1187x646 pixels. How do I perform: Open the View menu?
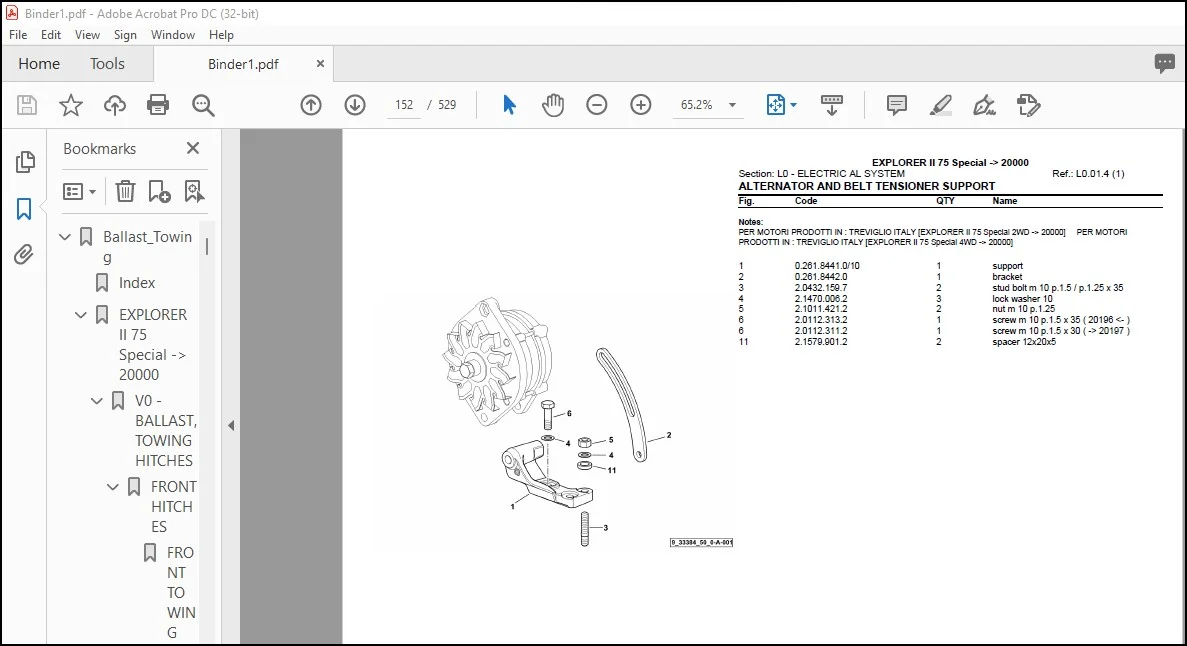click(87, 35)
